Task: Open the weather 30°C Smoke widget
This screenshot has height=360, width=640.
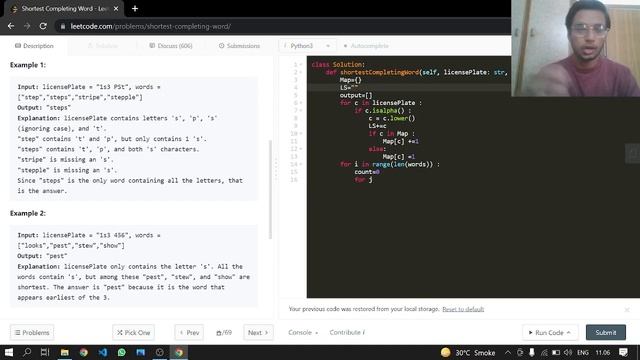Action: click(x=468, y=352)
